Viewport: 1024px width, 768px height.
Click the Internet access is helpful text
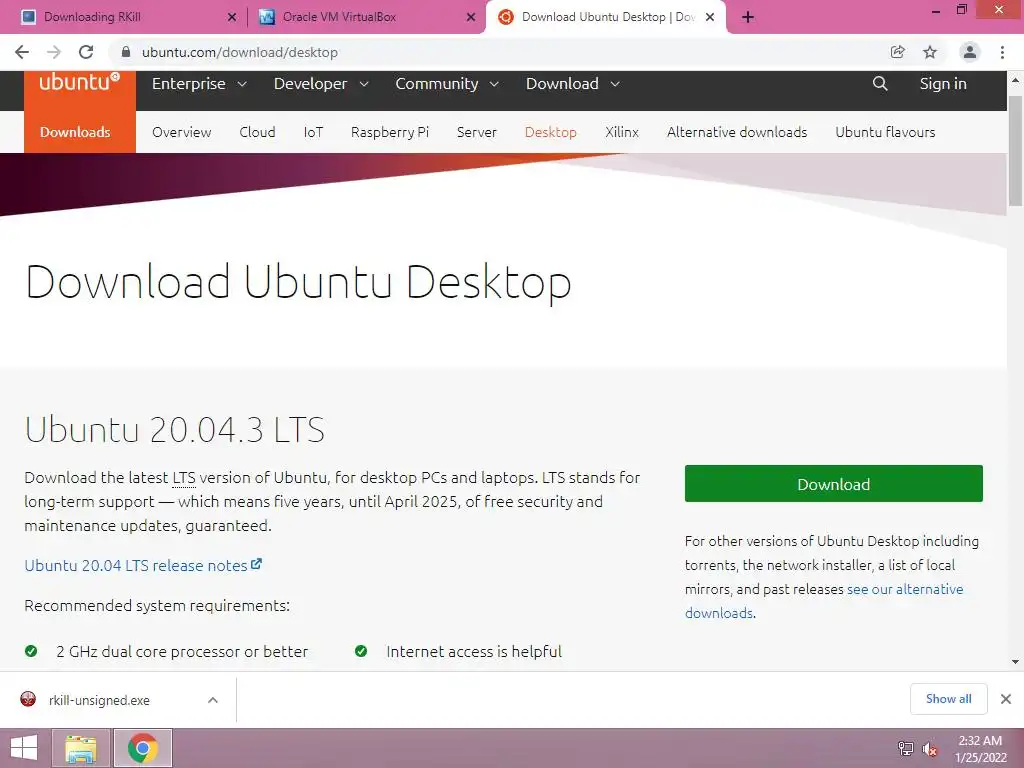point(473,651)
